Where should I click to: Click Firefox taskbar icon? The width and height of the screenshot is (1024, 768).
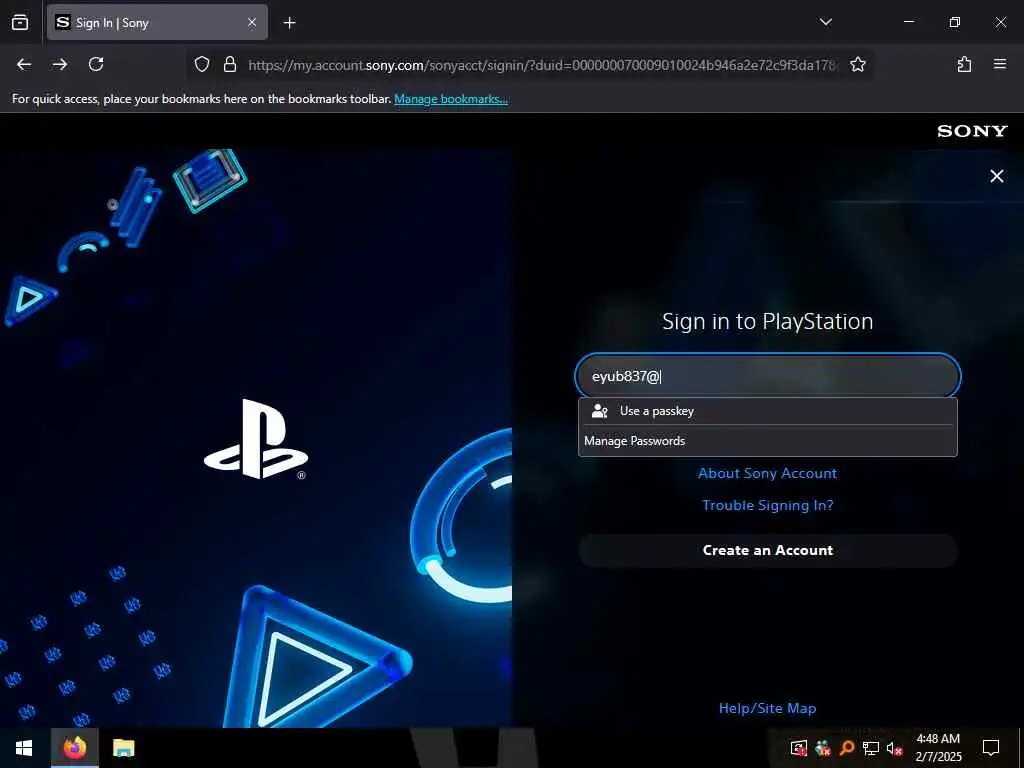[x=74, y=748]
